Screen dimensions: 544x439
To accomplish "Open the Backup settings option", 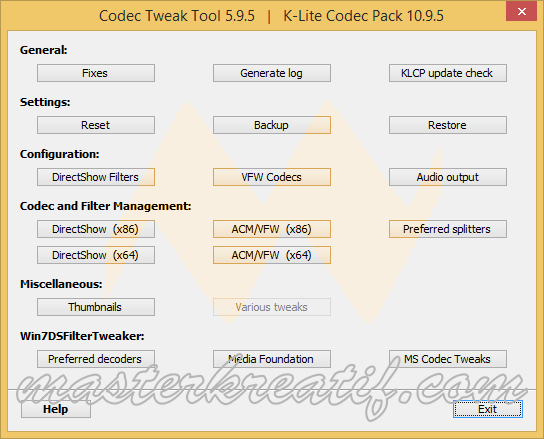I will (272, 125).
